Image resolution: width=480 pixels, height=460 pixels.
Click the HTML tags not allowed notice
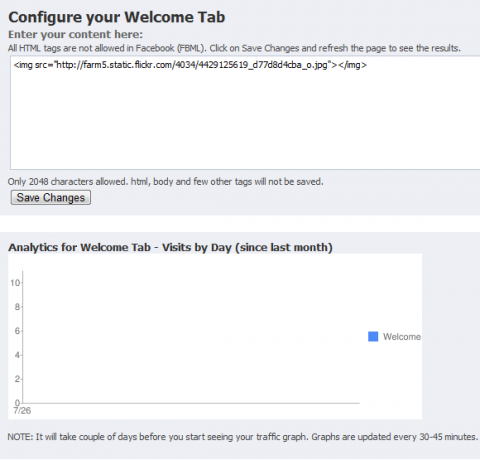pos(234,48)
